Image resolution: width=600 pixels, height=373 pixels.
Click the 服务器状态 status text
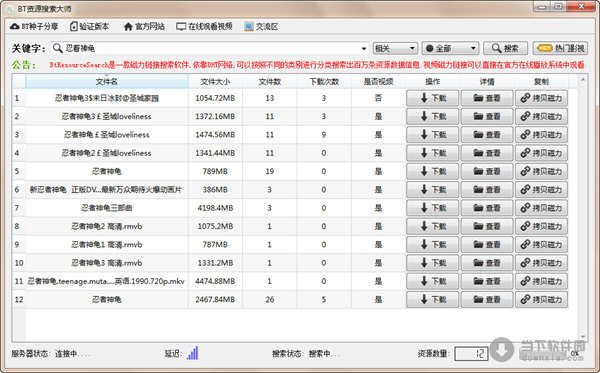click(x=50, y=353)
